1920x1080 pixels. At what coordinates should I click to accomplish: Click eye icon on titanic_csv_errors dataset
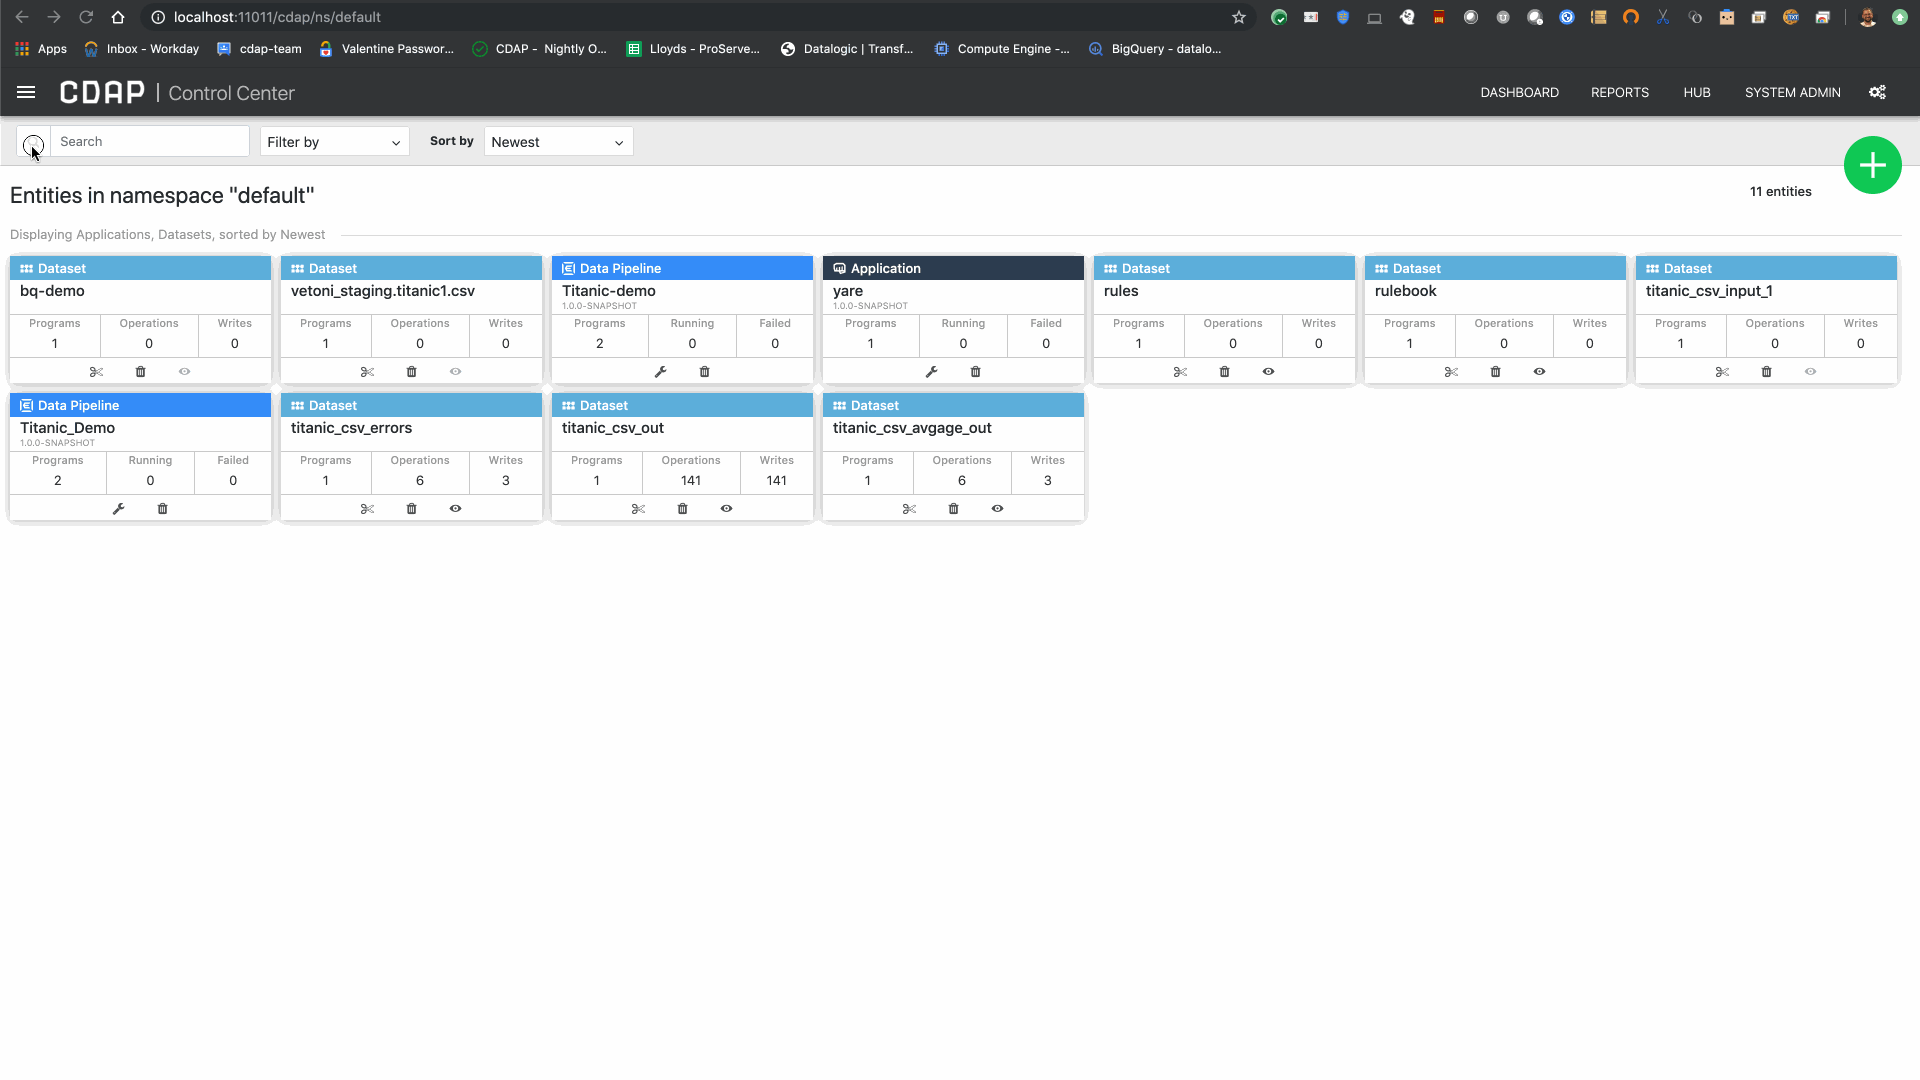point(455,509)
